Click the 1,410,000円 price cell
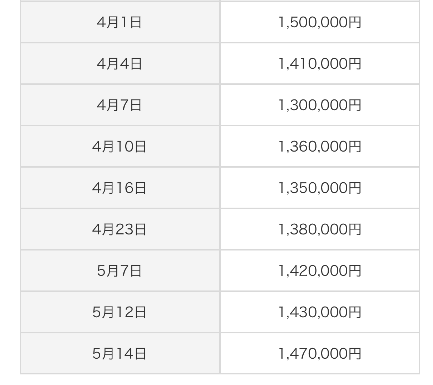Screen dimensions: 433x385 (320, 63)
